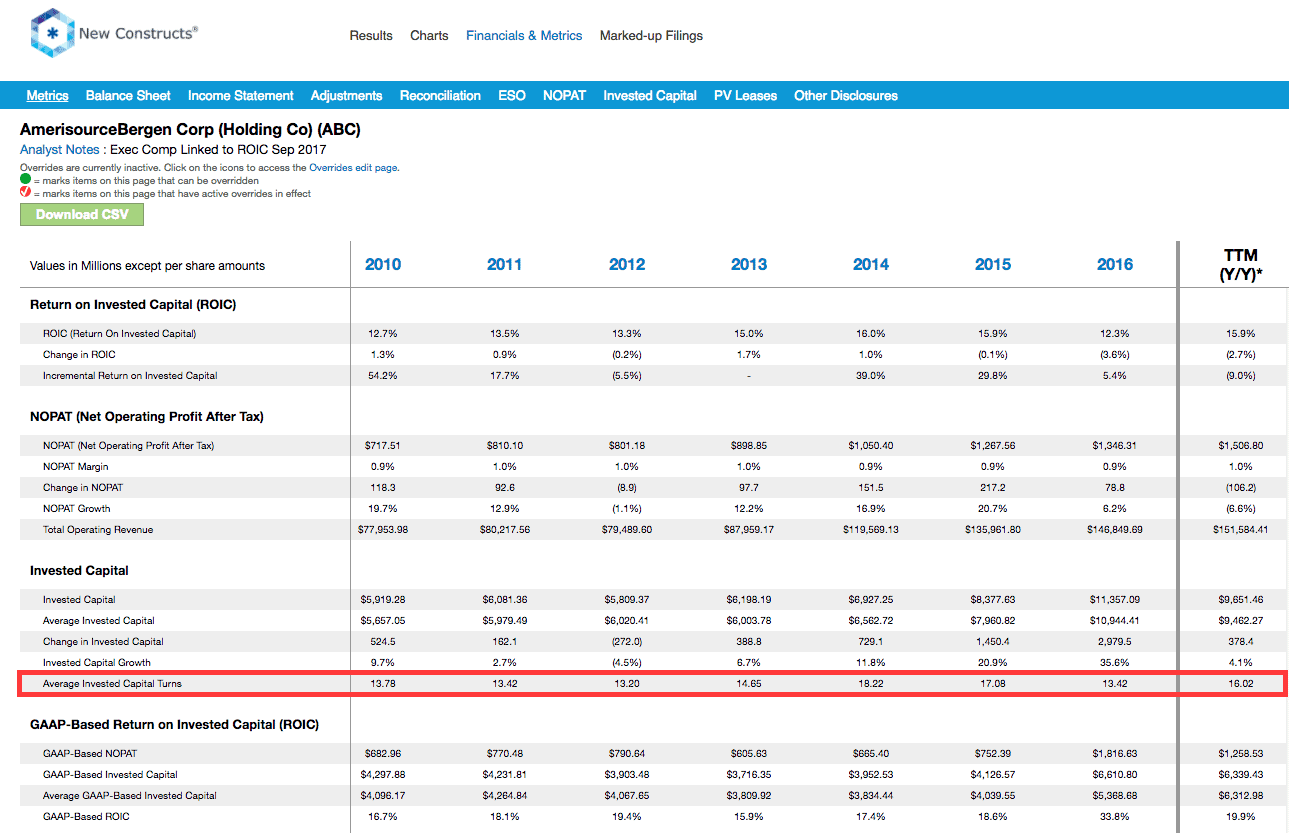Click 2011 Incremental Return value 17.7%

point(507,375)
